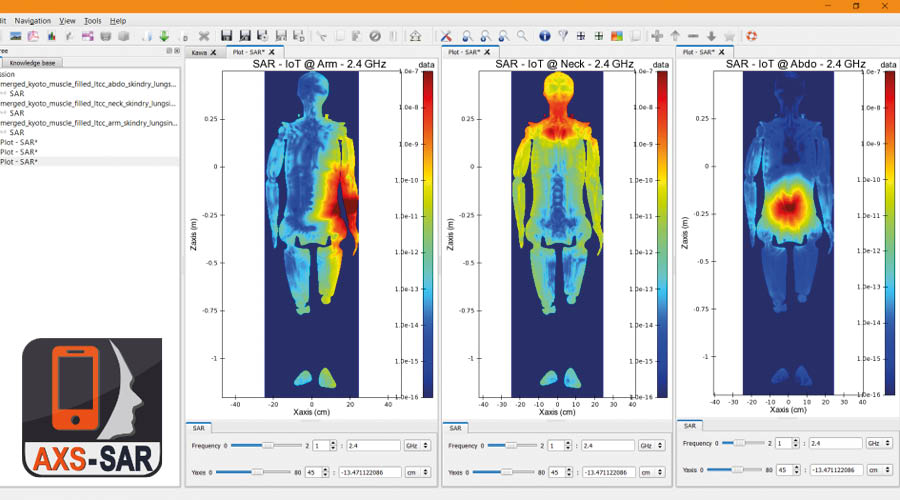Click the first save floppy disk icon
This screenshot has height=500, width=900.
pos(227,36)
